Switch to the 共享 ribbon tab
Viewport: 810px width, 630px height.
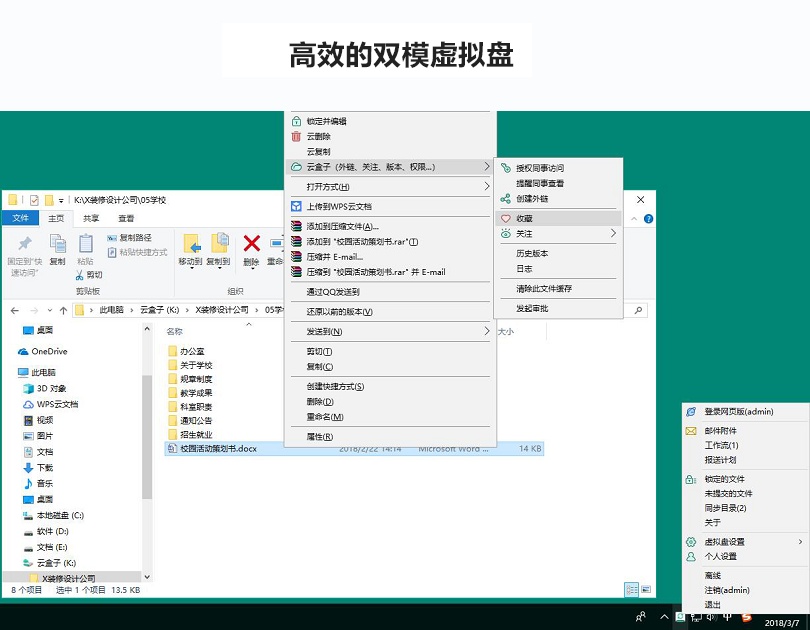click(x=91, y=218)
